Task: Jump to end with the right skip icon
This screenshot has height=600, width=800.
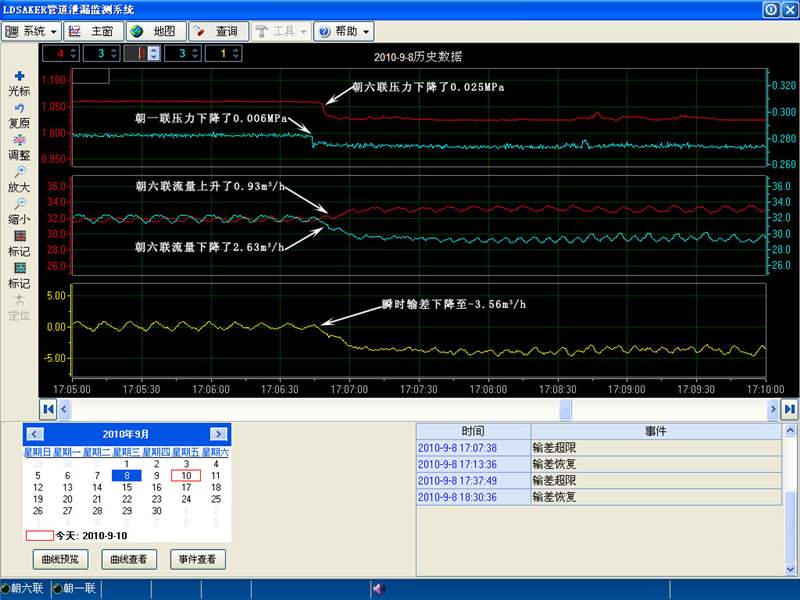Action: 789,408
